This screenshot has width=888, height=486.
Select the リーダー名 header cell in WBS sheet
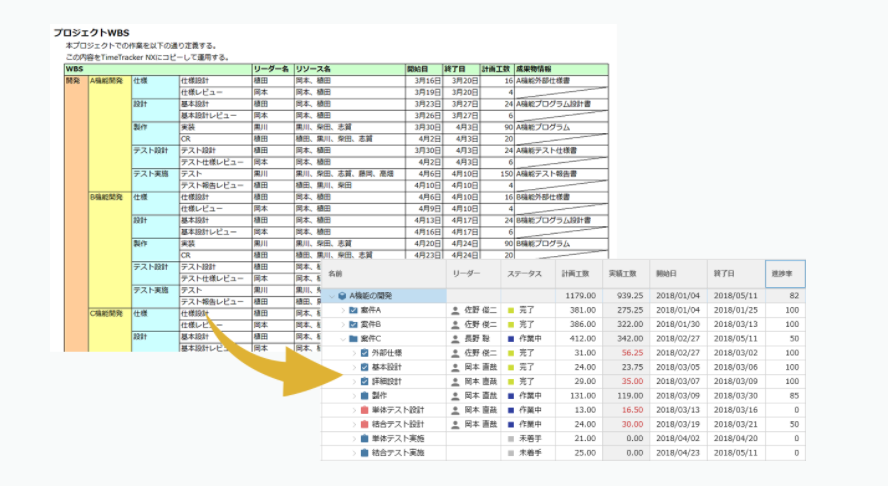click(273, 69)
